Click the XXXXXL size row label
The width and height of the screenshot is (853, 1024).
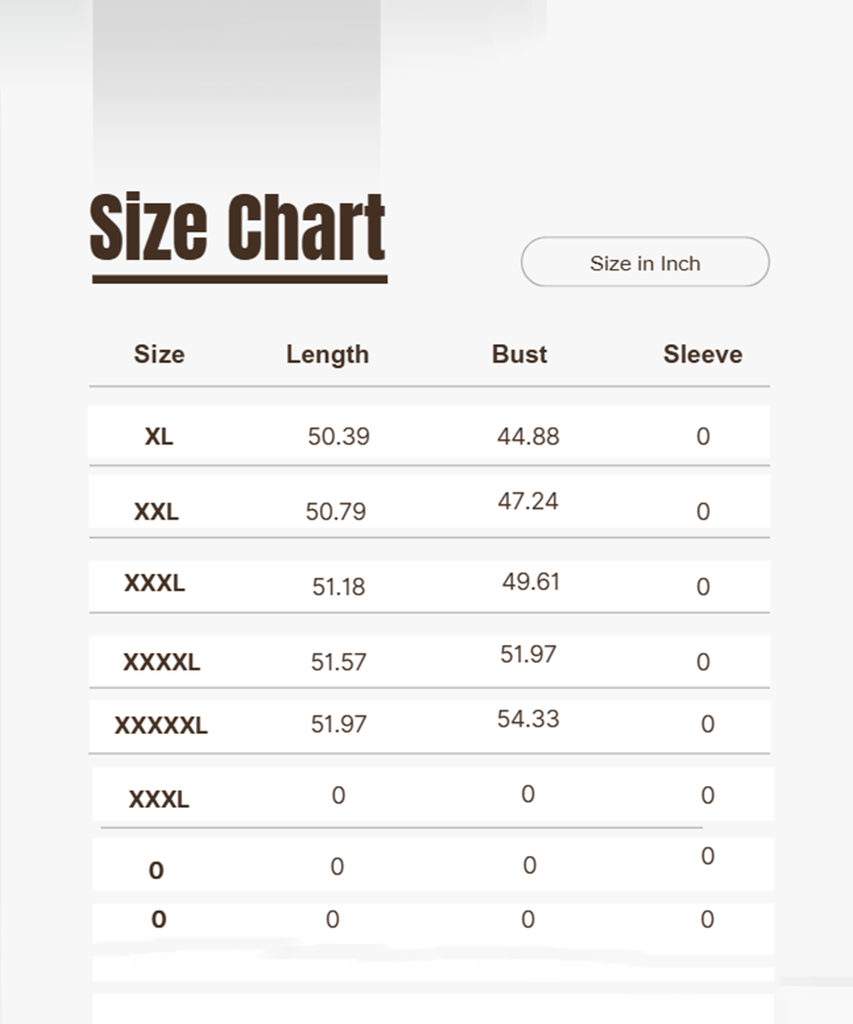(161, 725)
